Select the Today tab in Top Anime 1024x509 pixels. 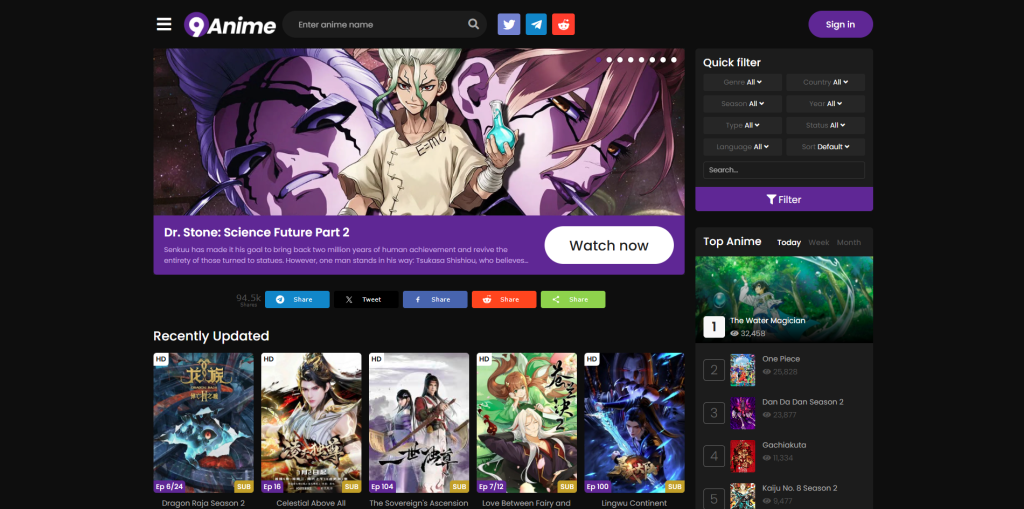click(789, 242)
